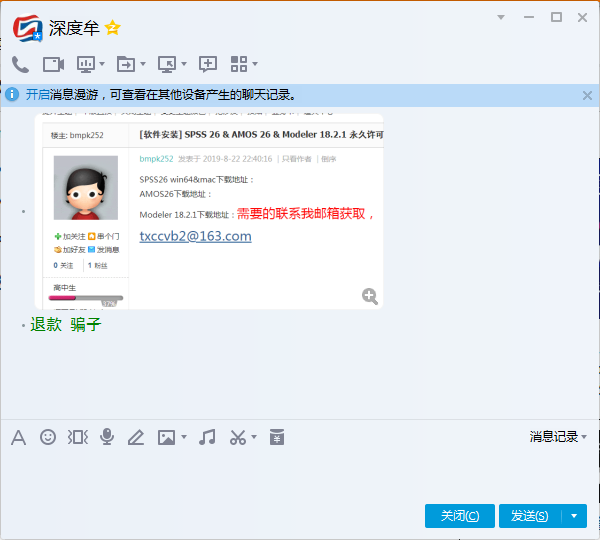Viewport: 600px width, 540px height.
Task: Click the contact name 深度牟
Action: pos(74,28)
